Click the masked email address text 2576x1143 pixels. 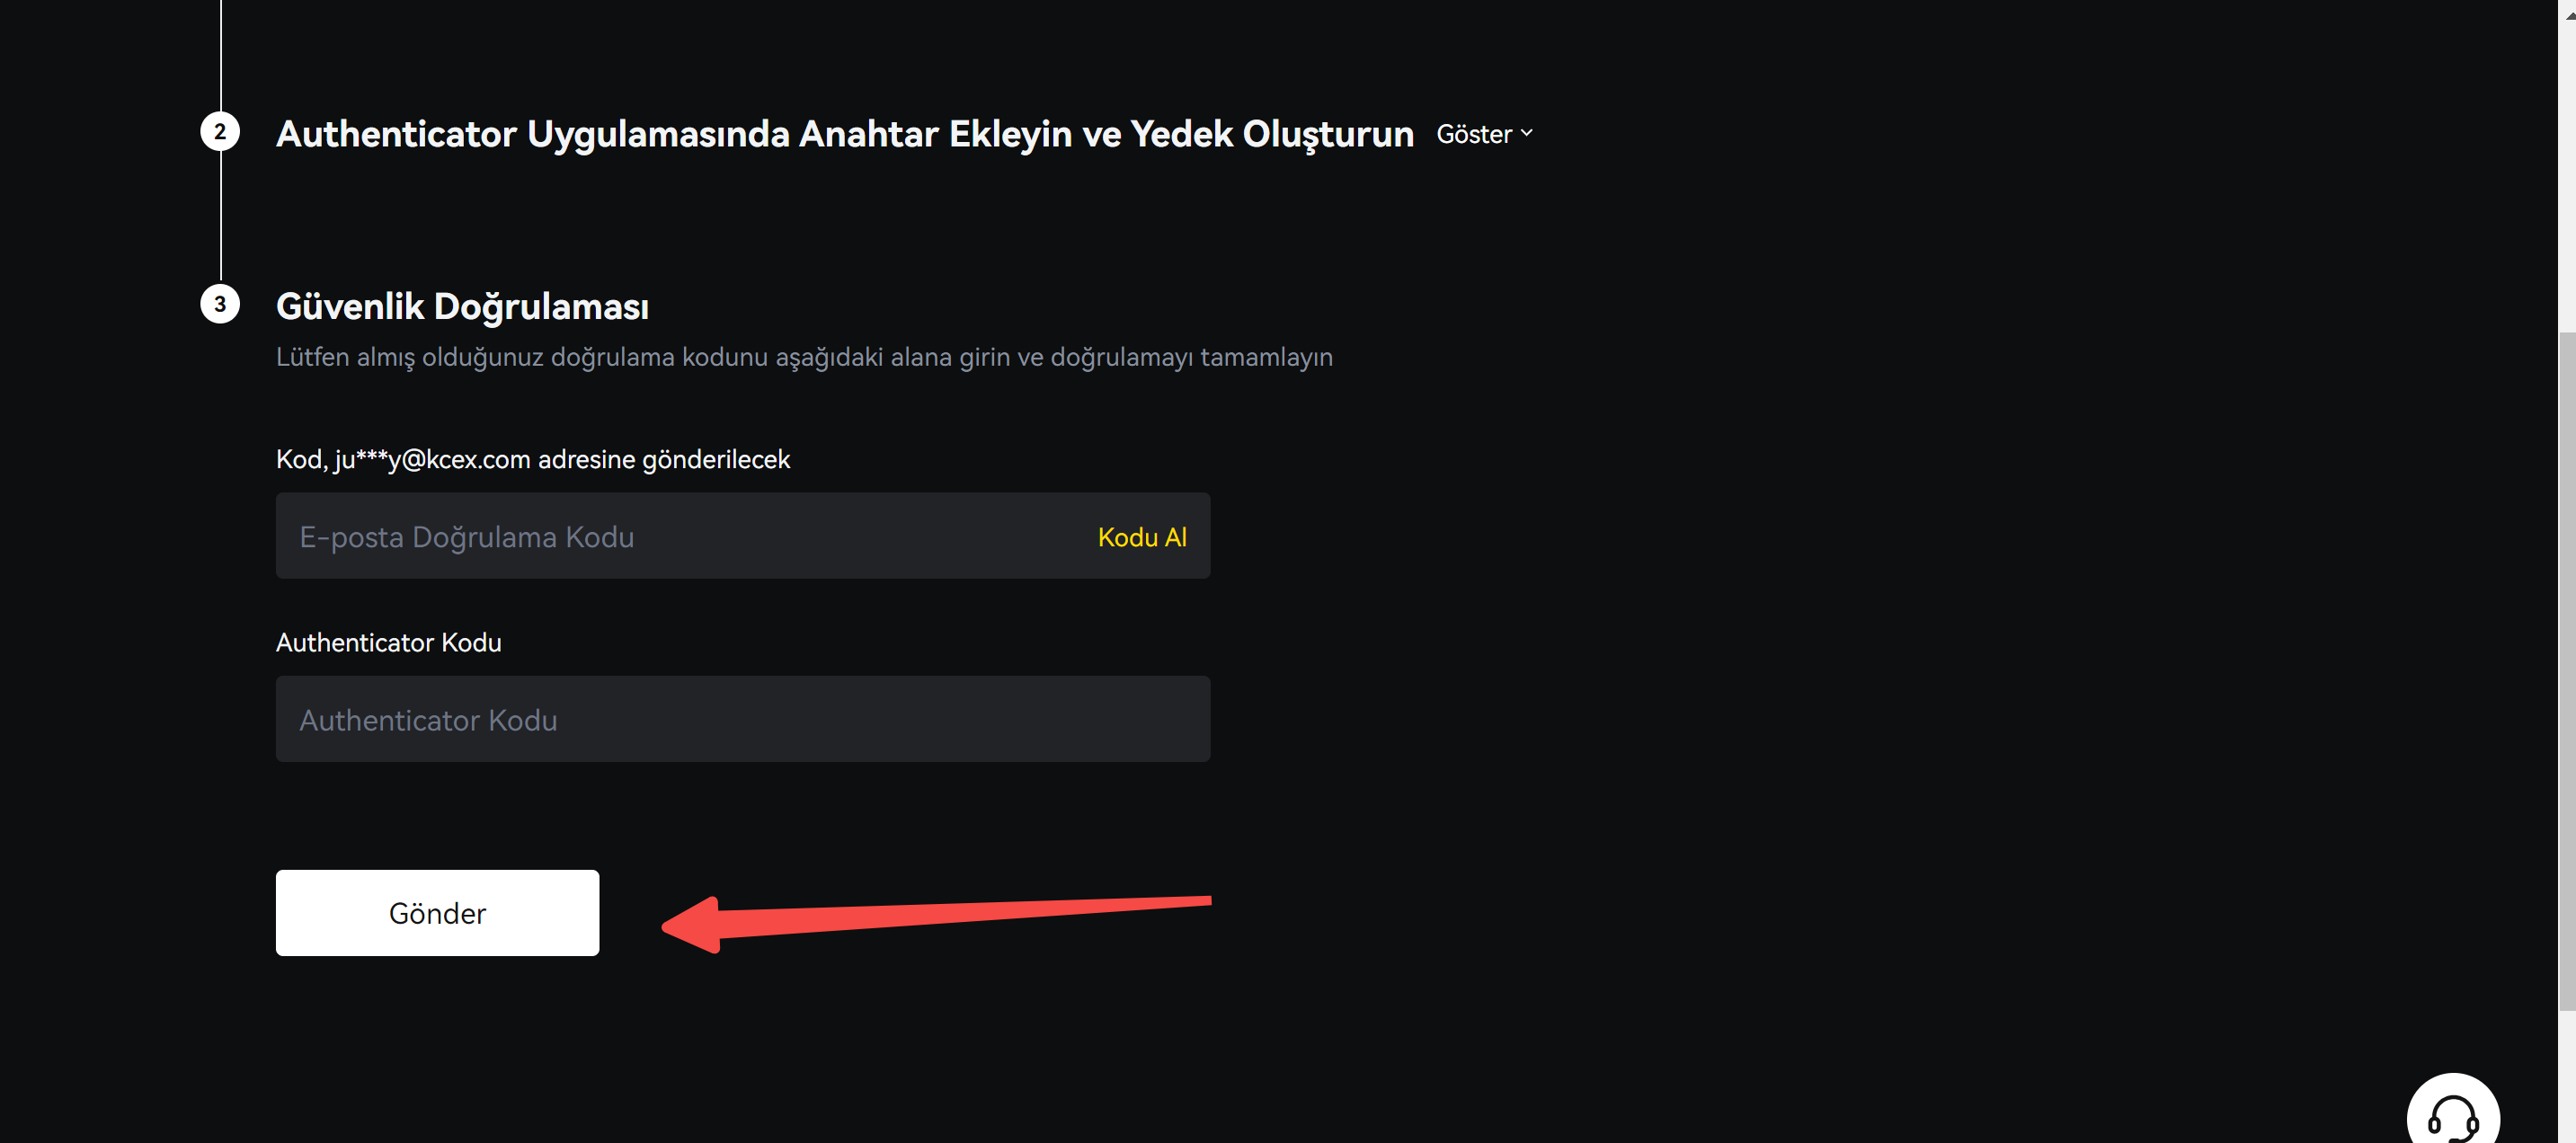click(432, 459)
